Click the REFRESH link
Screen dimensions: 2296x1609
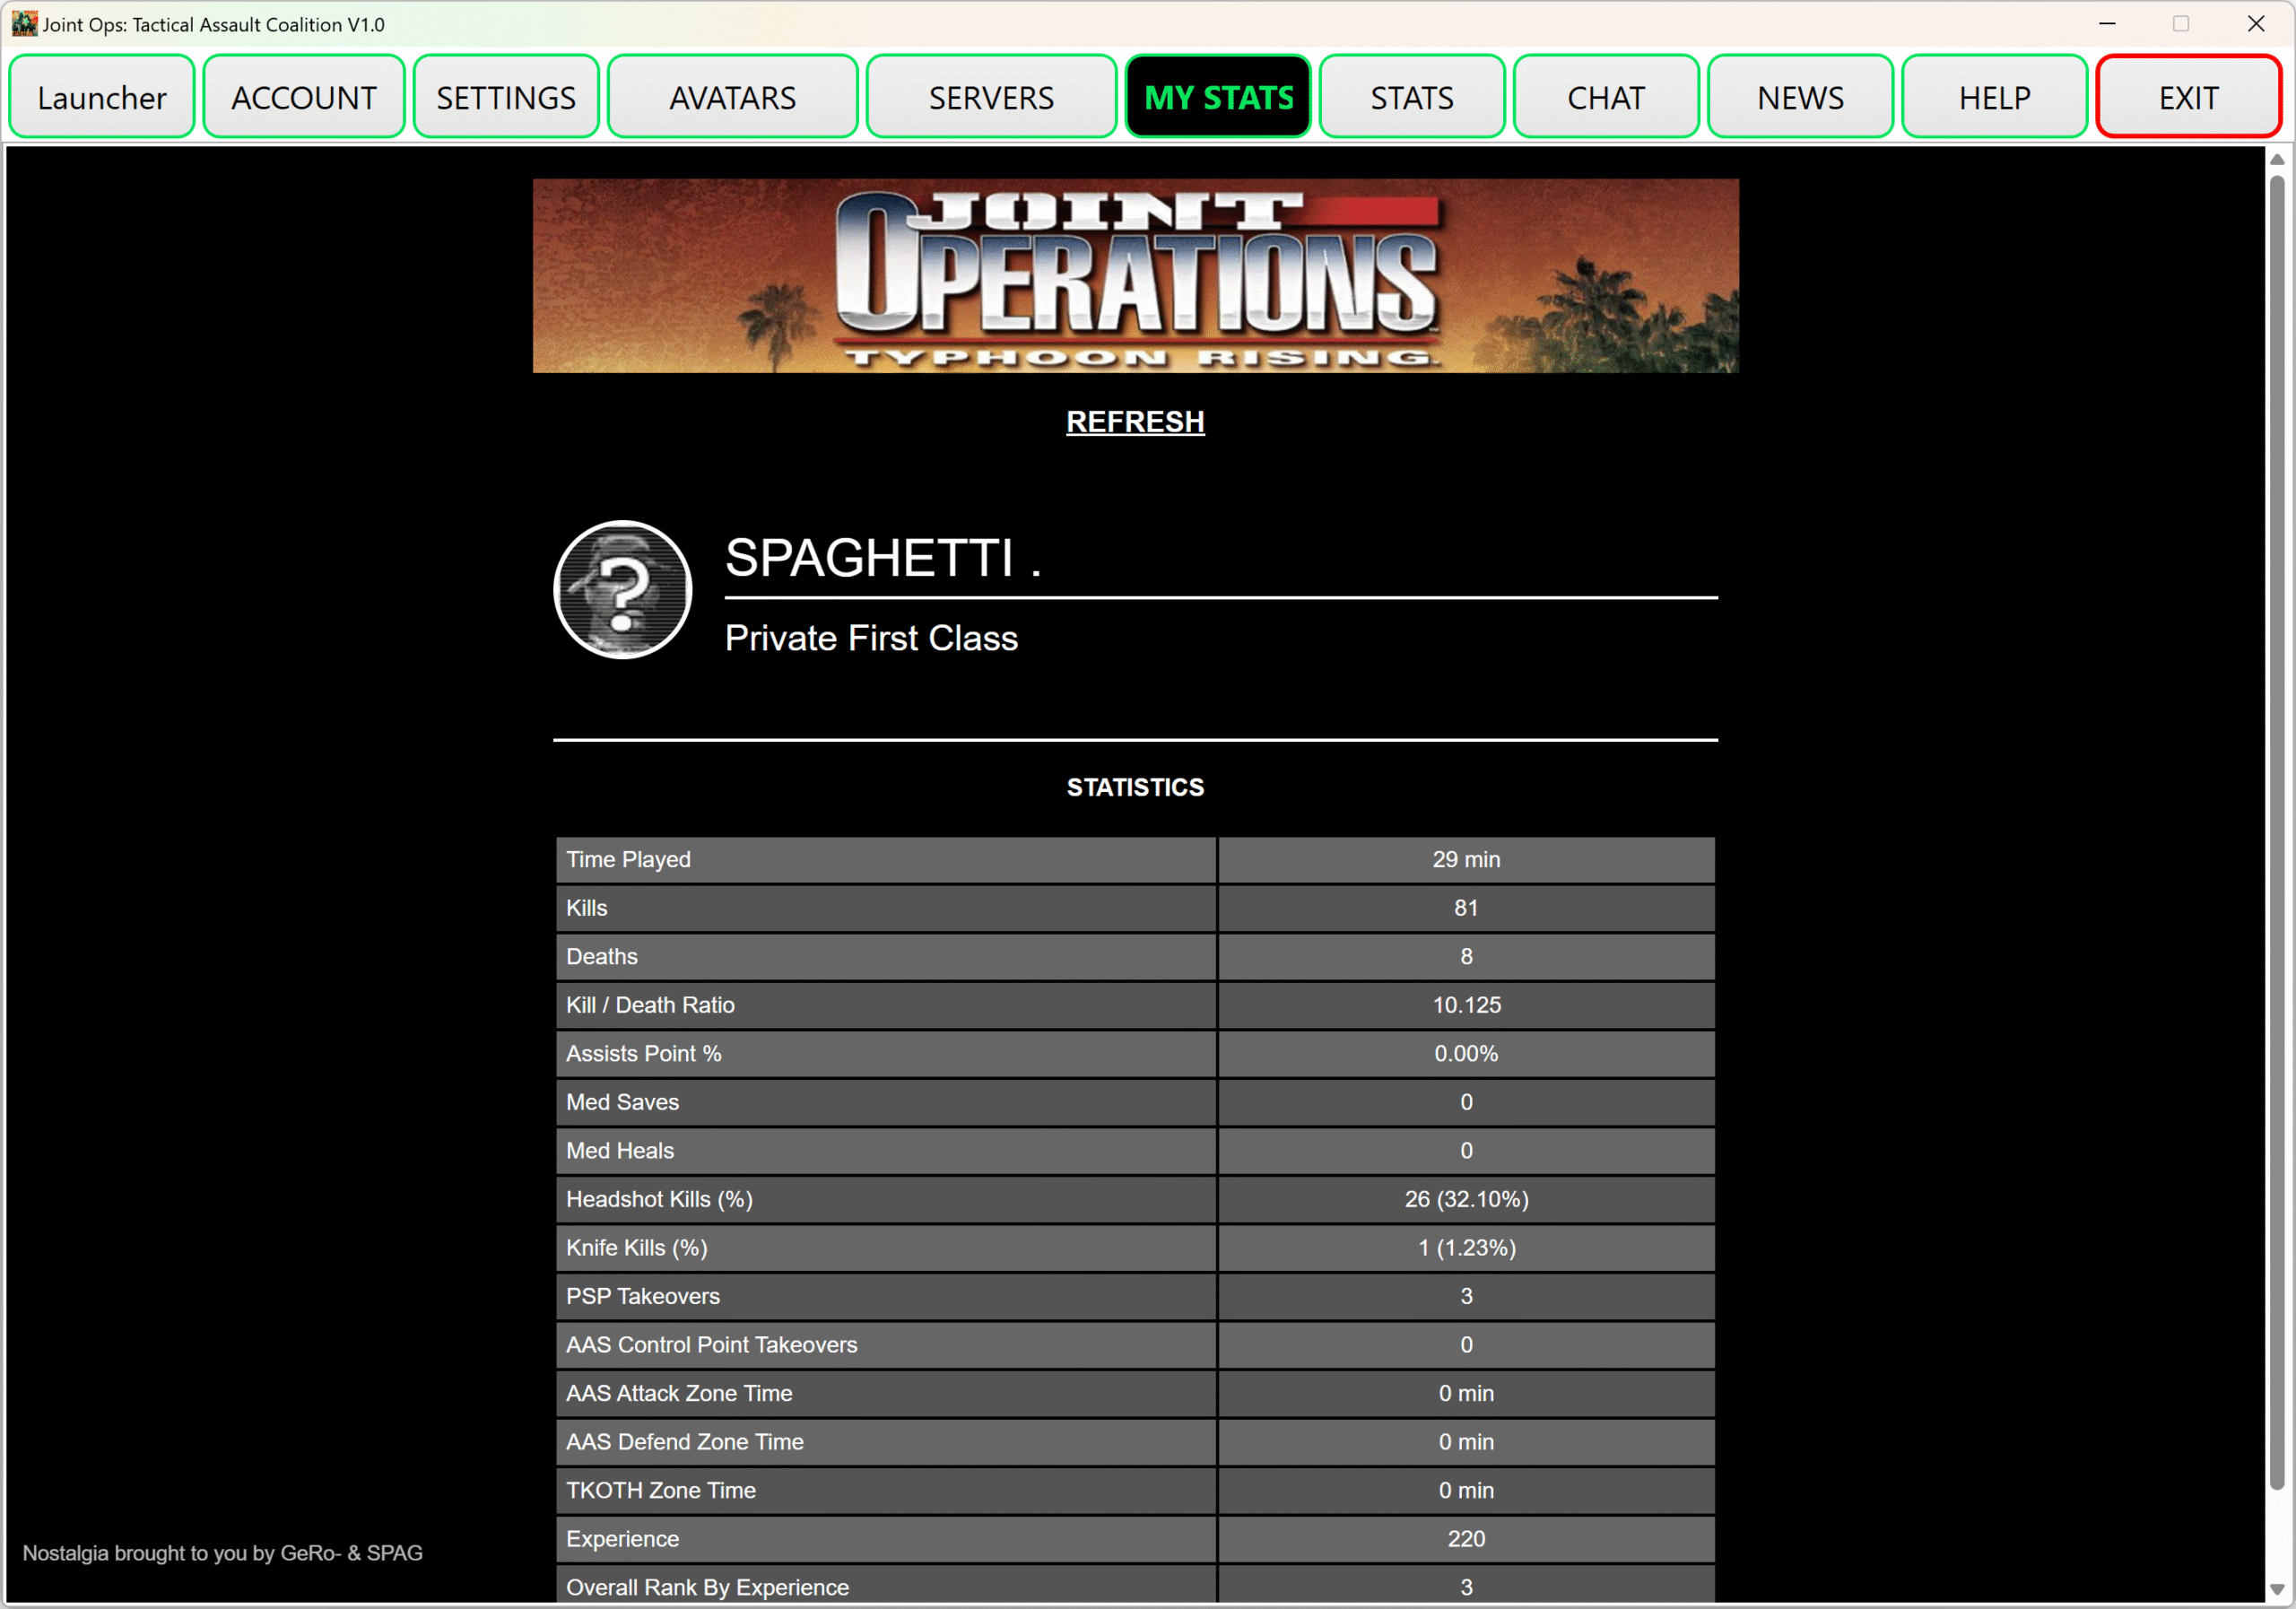coord(1134,422)
